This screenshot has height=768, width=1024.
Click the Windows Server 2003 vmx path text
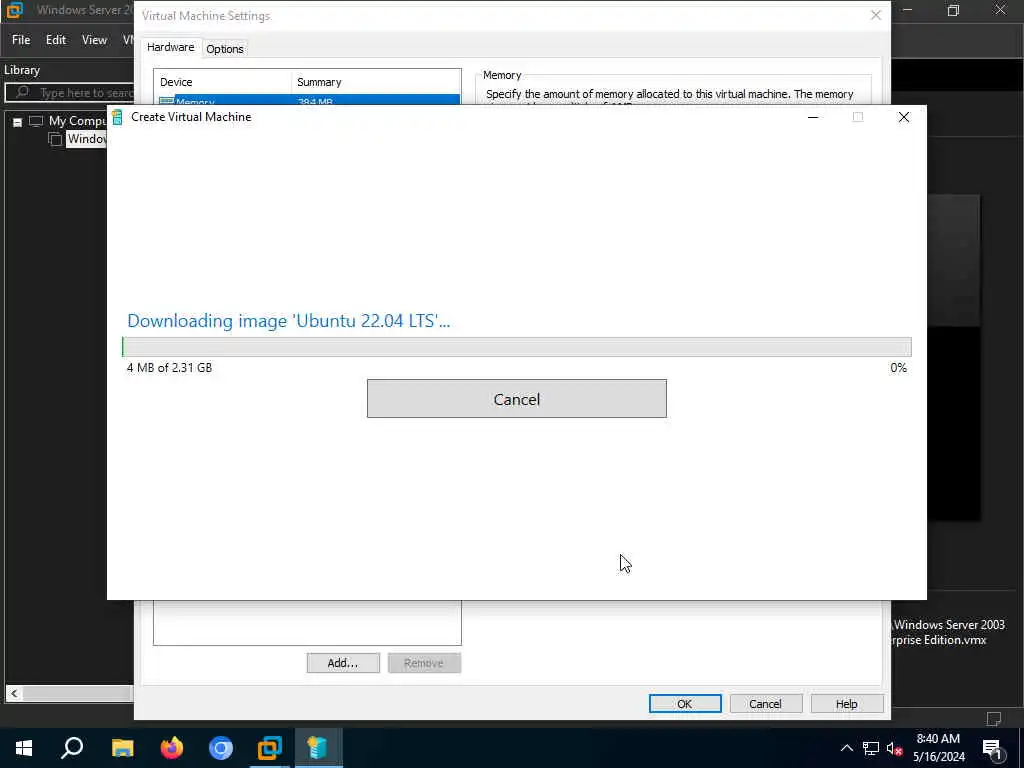click(948, 632)
